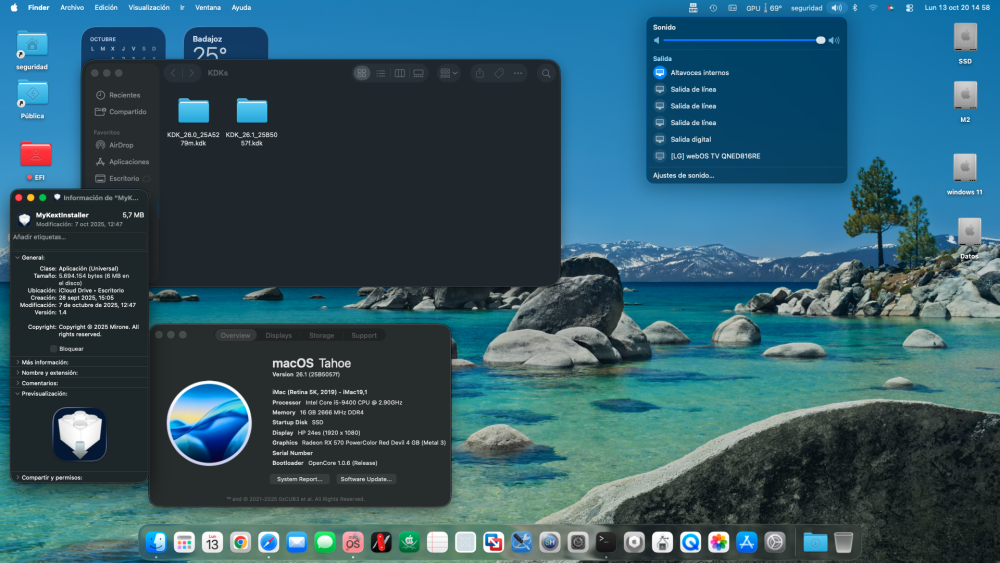
Task: Open the Ventana menu
Action: click(x=208, y=8)
